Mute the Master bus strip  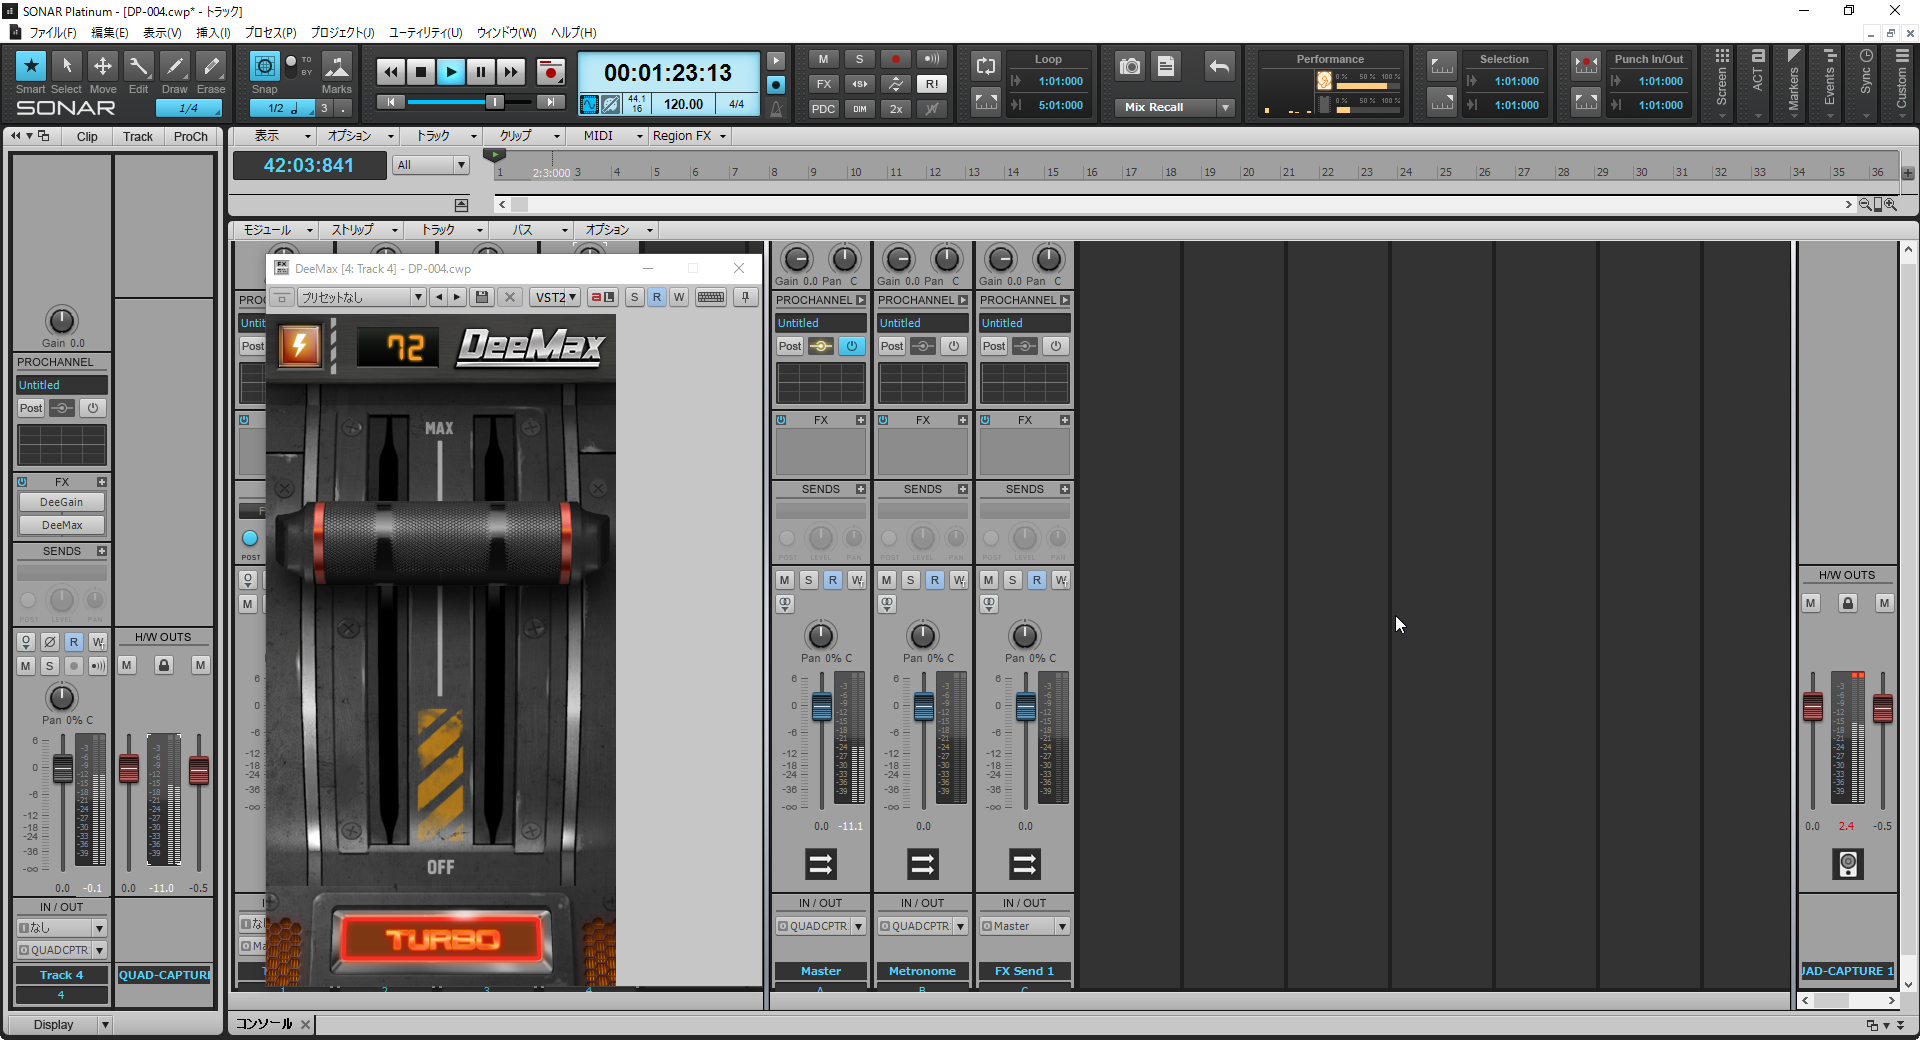(x=785, y=580)
